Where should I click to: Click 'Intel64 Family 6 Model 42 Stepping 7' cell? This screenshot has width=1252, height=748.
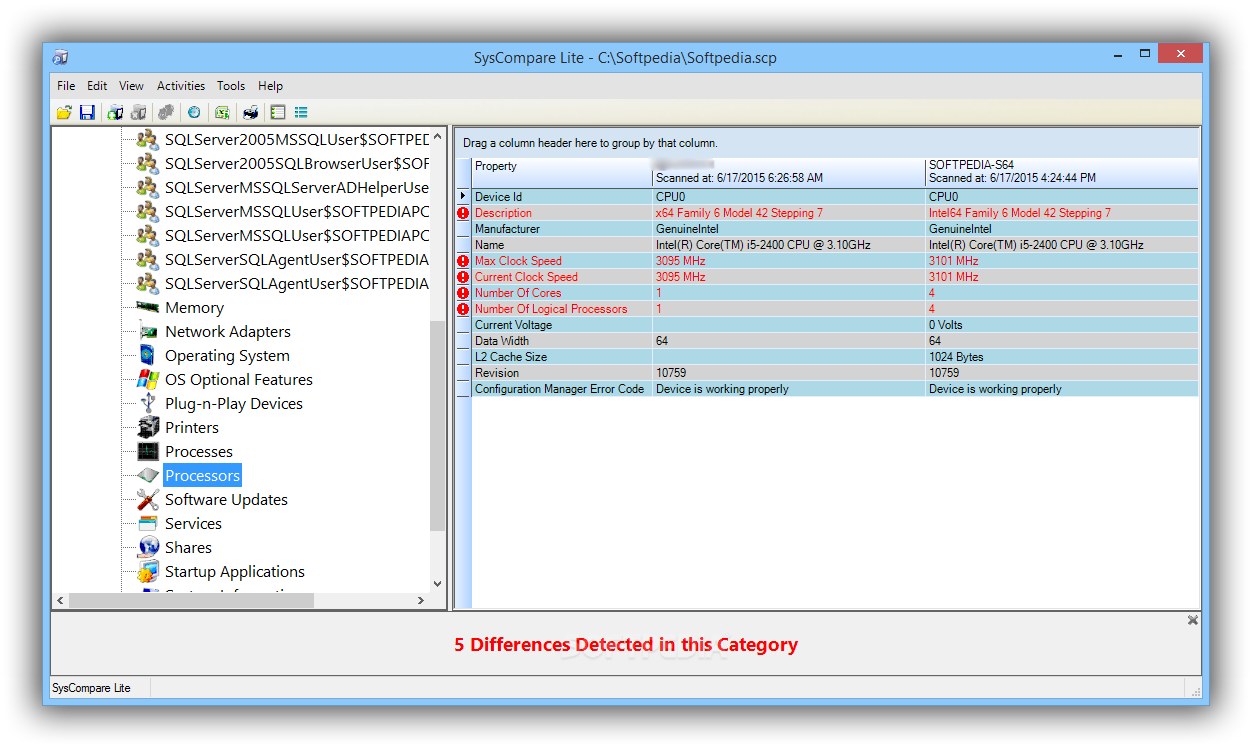coord(1062,213)
